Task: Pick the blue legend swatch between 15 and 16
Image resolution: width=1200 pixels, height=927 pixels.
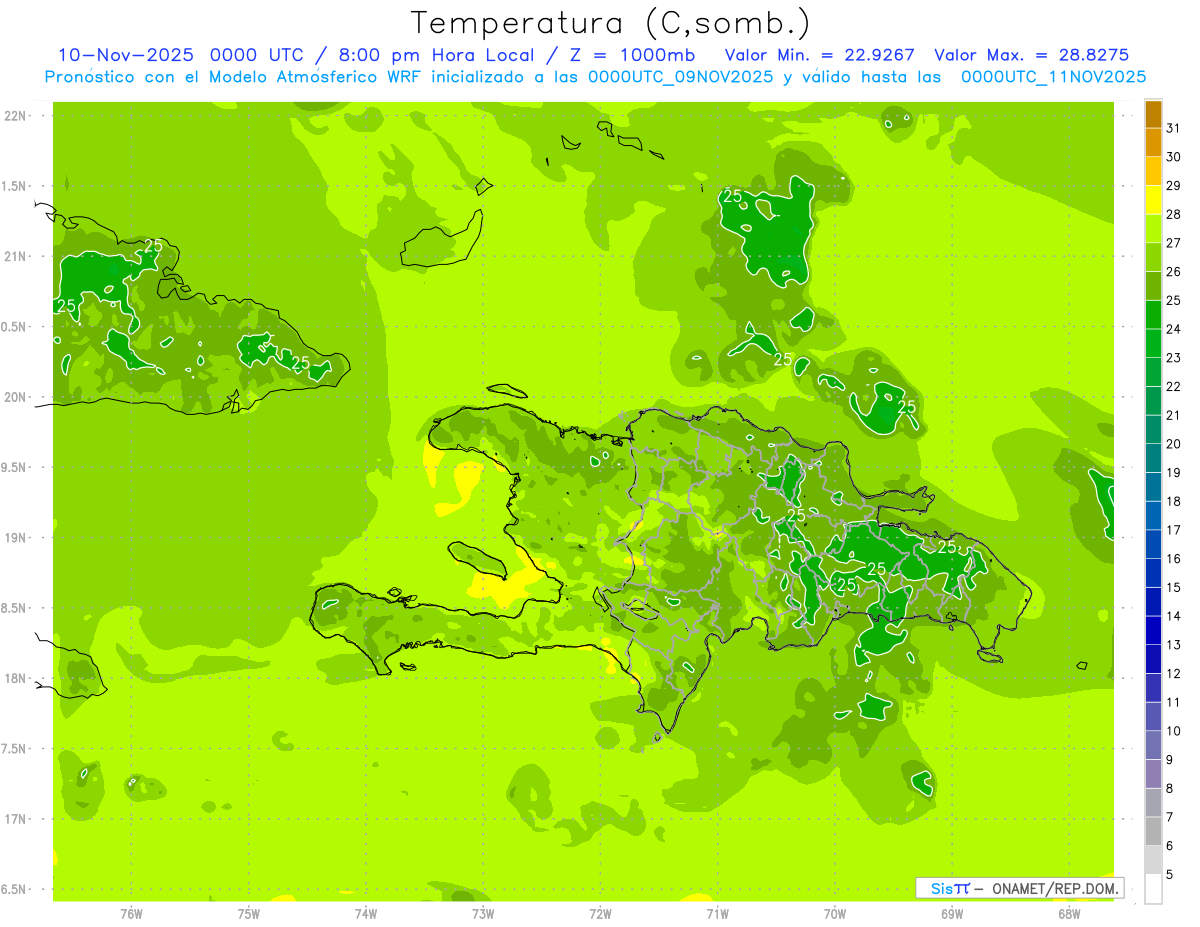Action: coord(1153,573)
